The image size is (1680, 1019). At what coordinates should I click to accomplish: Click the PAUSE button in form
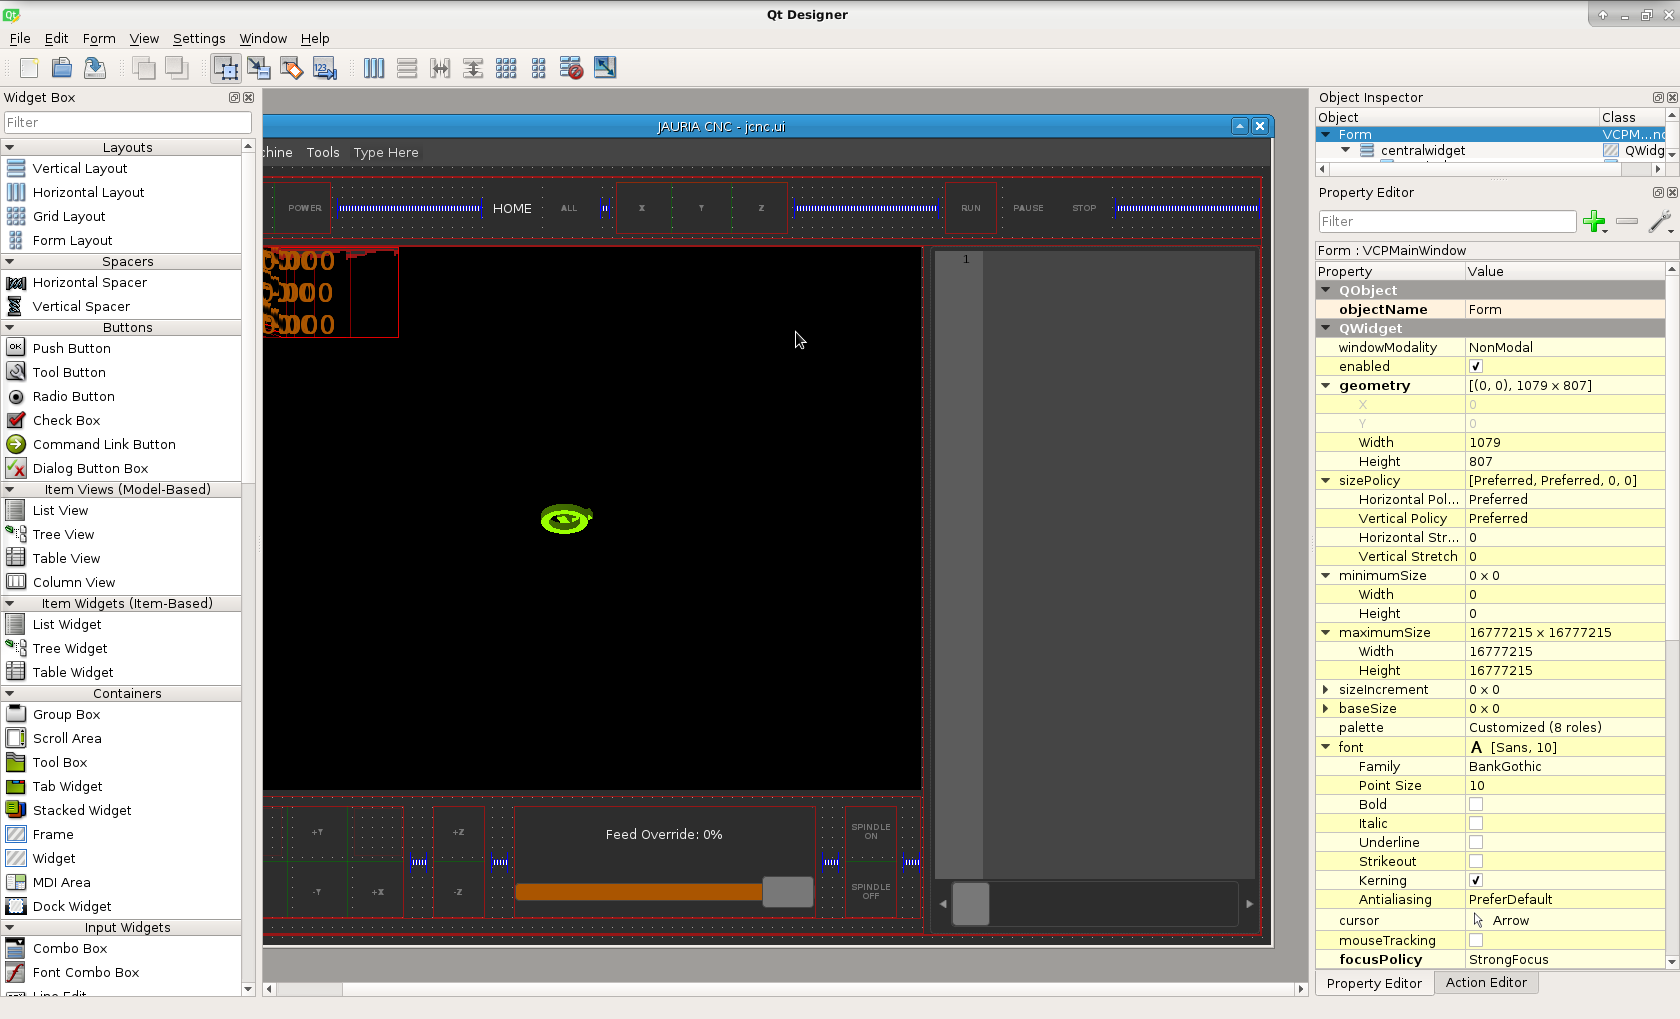[x=1028, y=209]
